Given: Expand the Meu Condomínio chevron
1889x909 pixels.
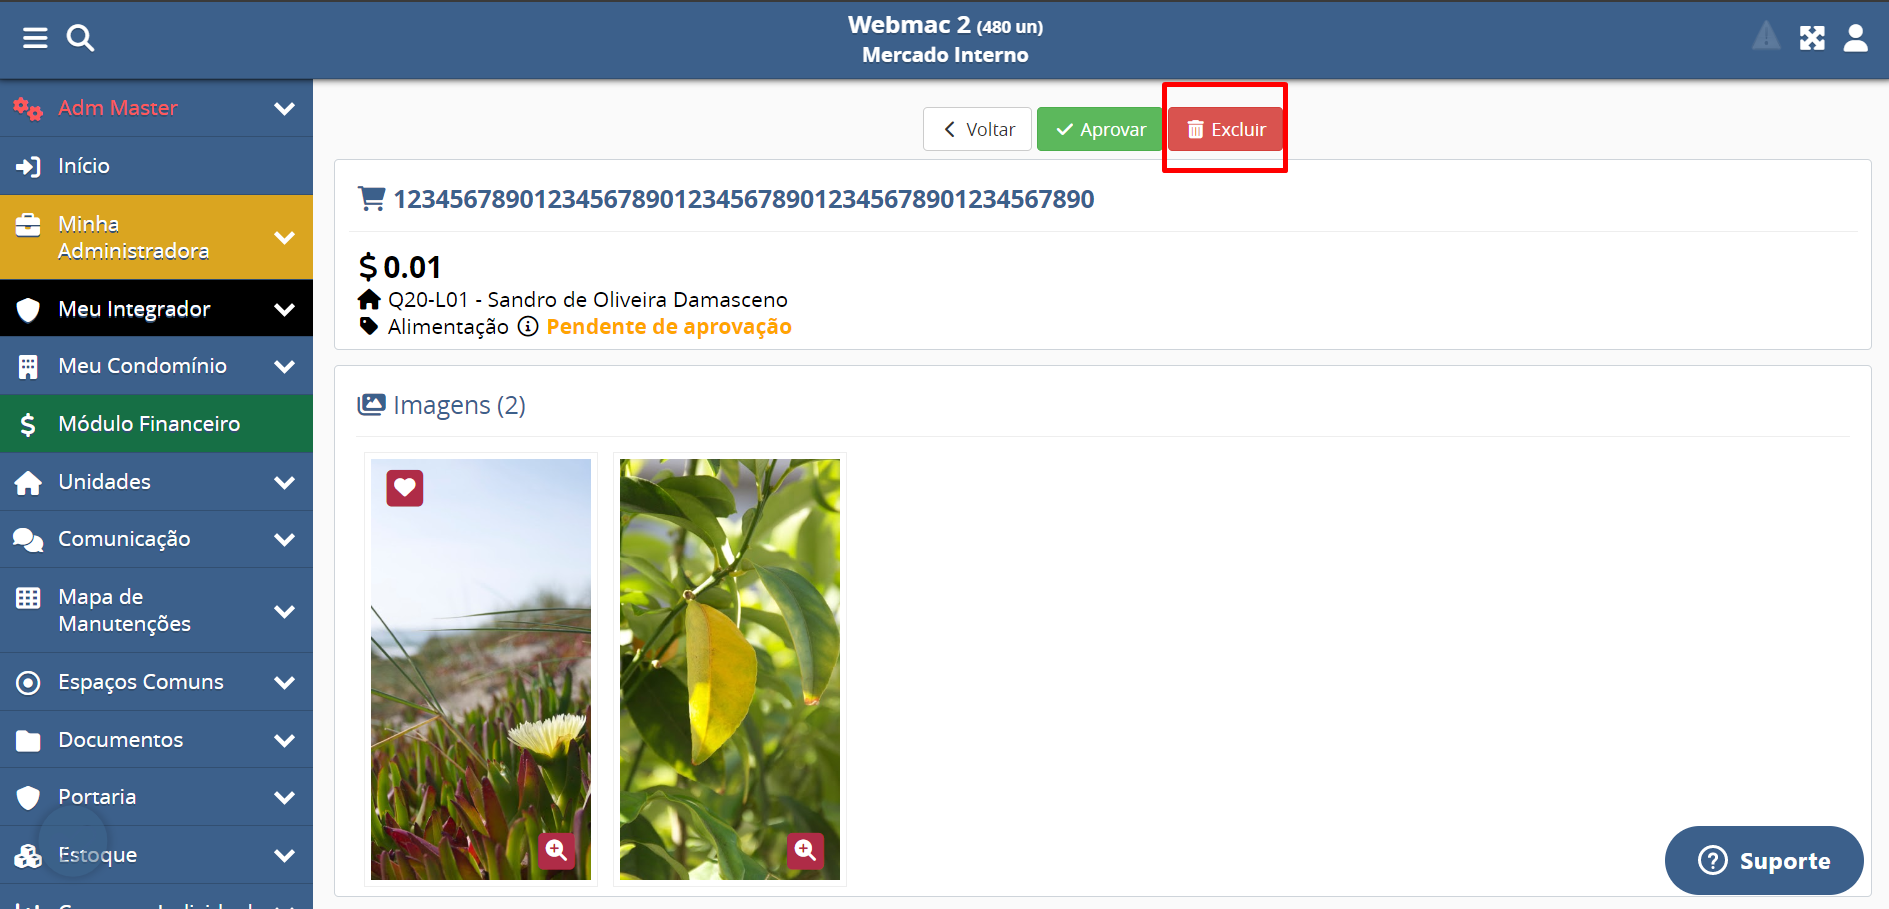Looking at the screenshot, I should click(x=285, y=366).
